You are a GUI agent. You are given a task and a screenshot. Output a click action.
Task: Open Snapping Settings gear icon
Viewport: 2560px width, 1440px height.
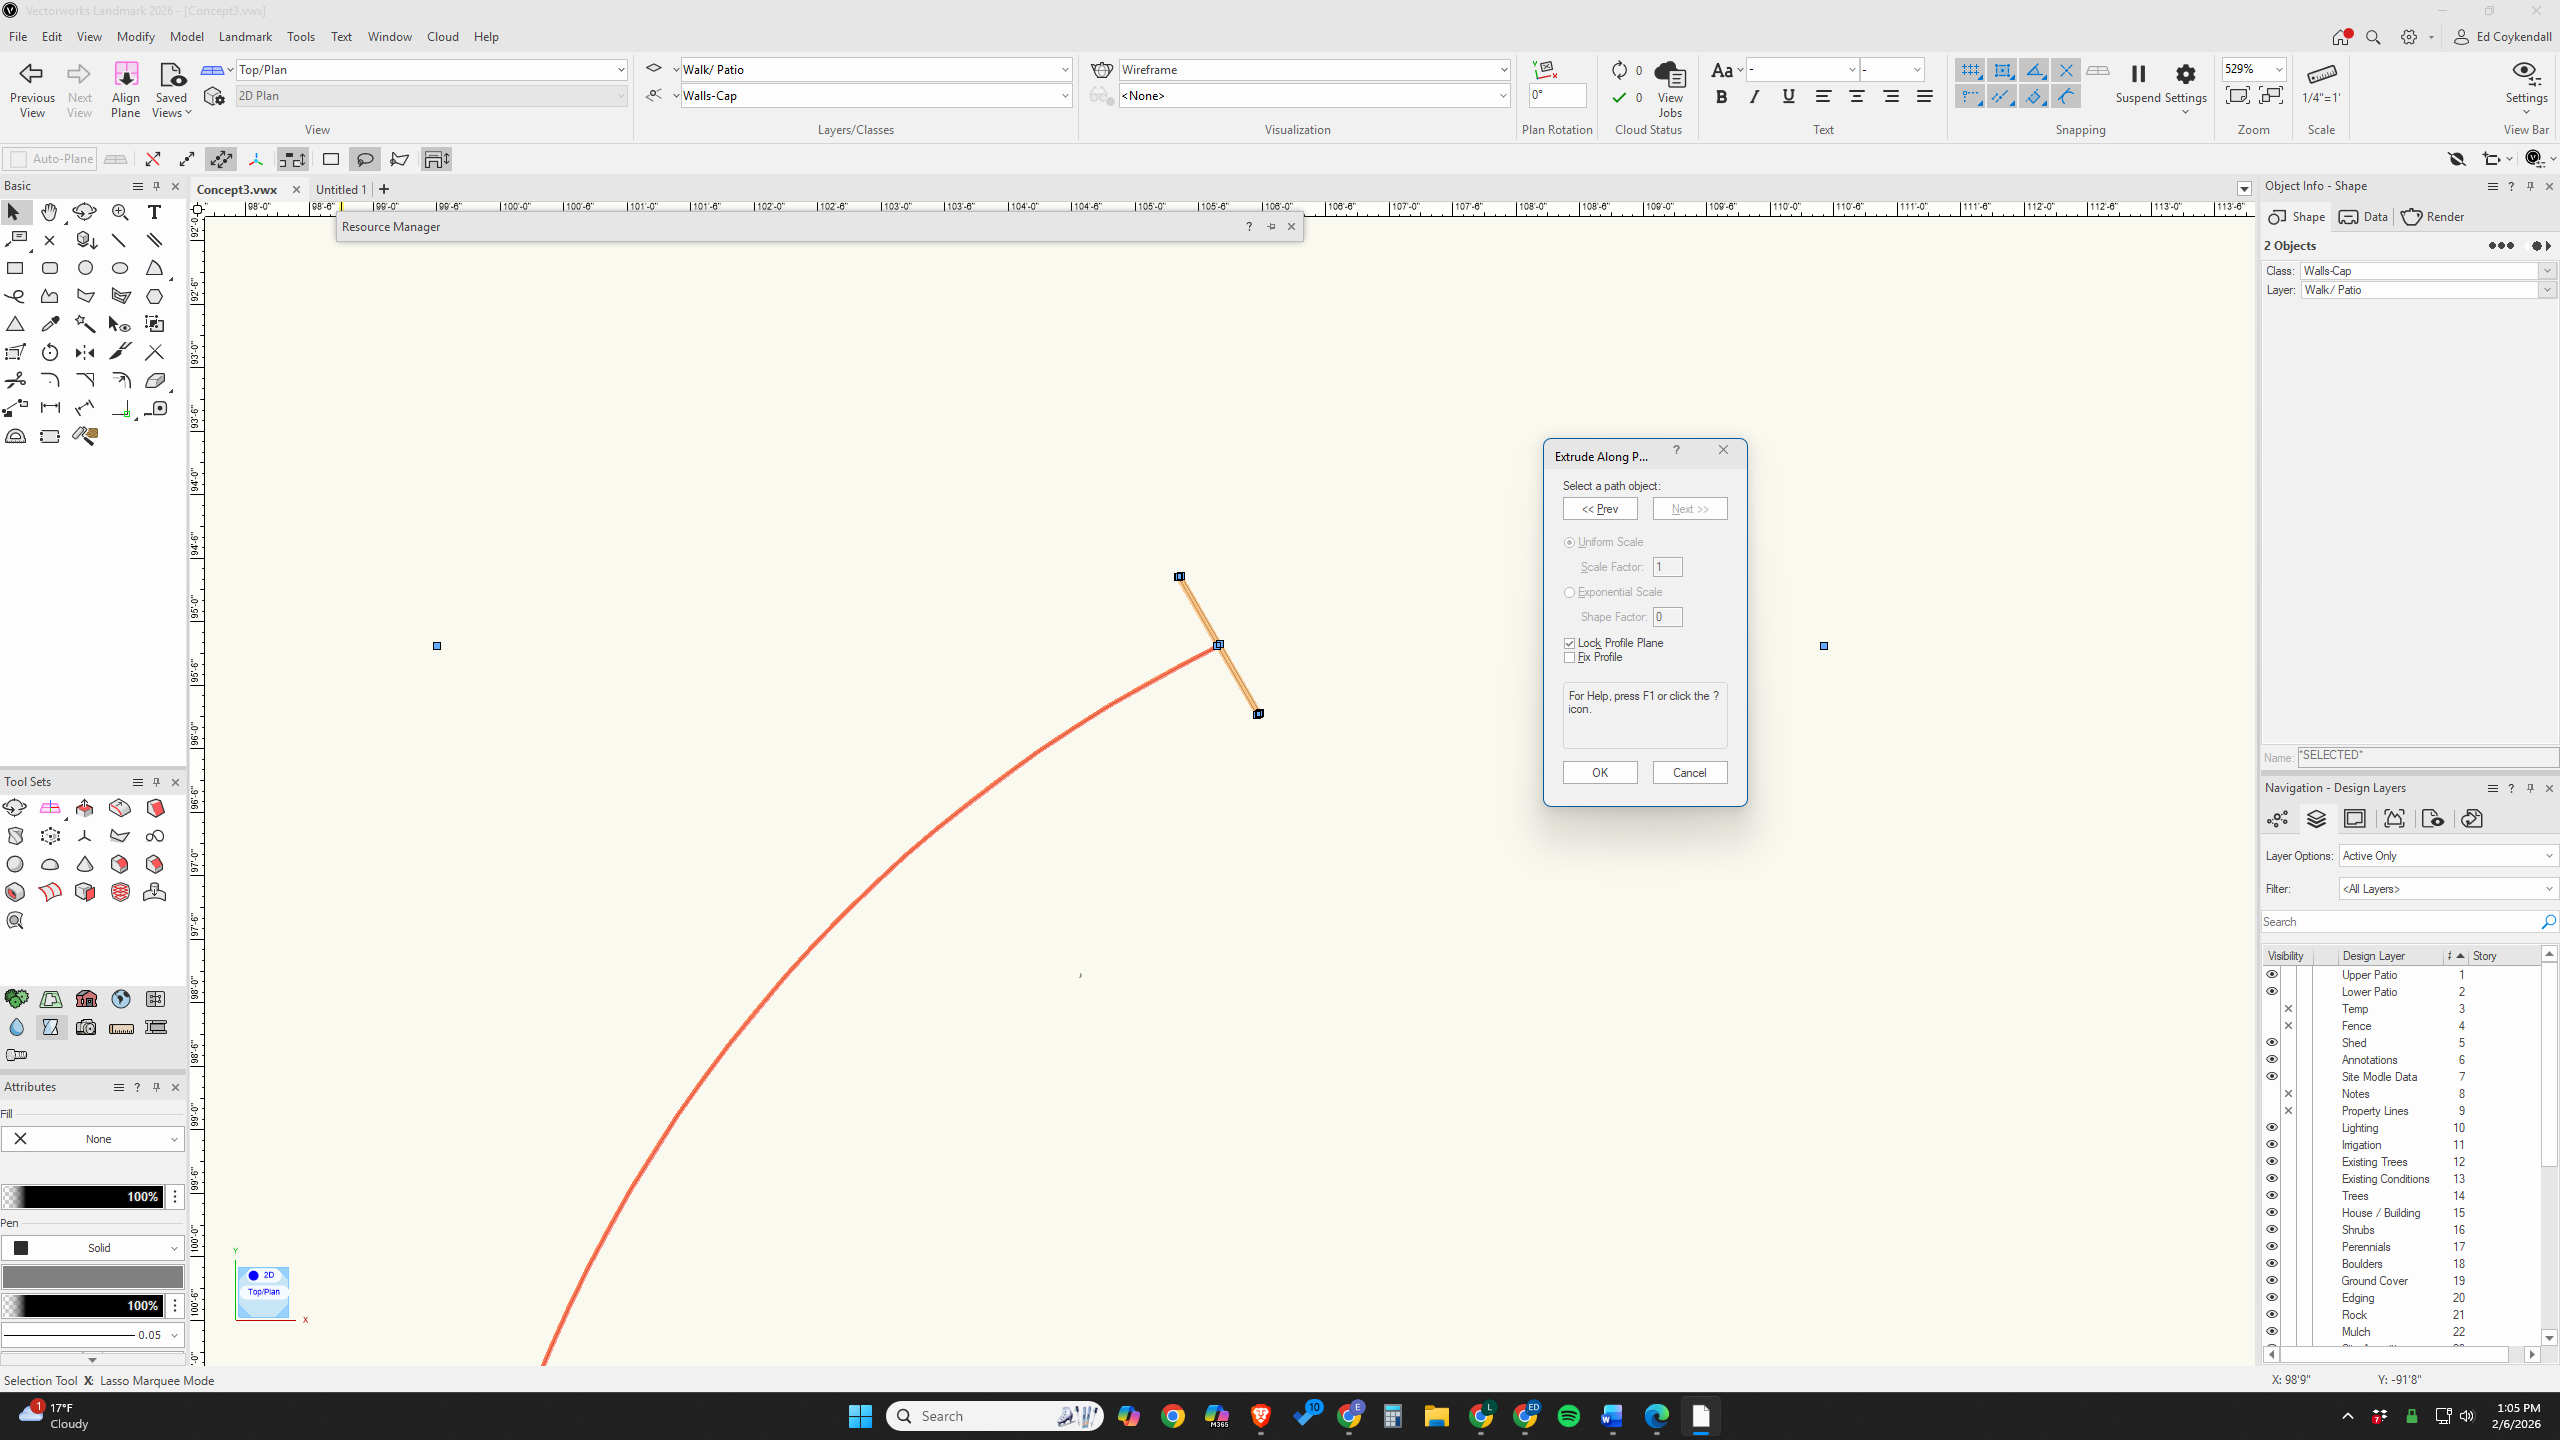tap(2185, 76)
